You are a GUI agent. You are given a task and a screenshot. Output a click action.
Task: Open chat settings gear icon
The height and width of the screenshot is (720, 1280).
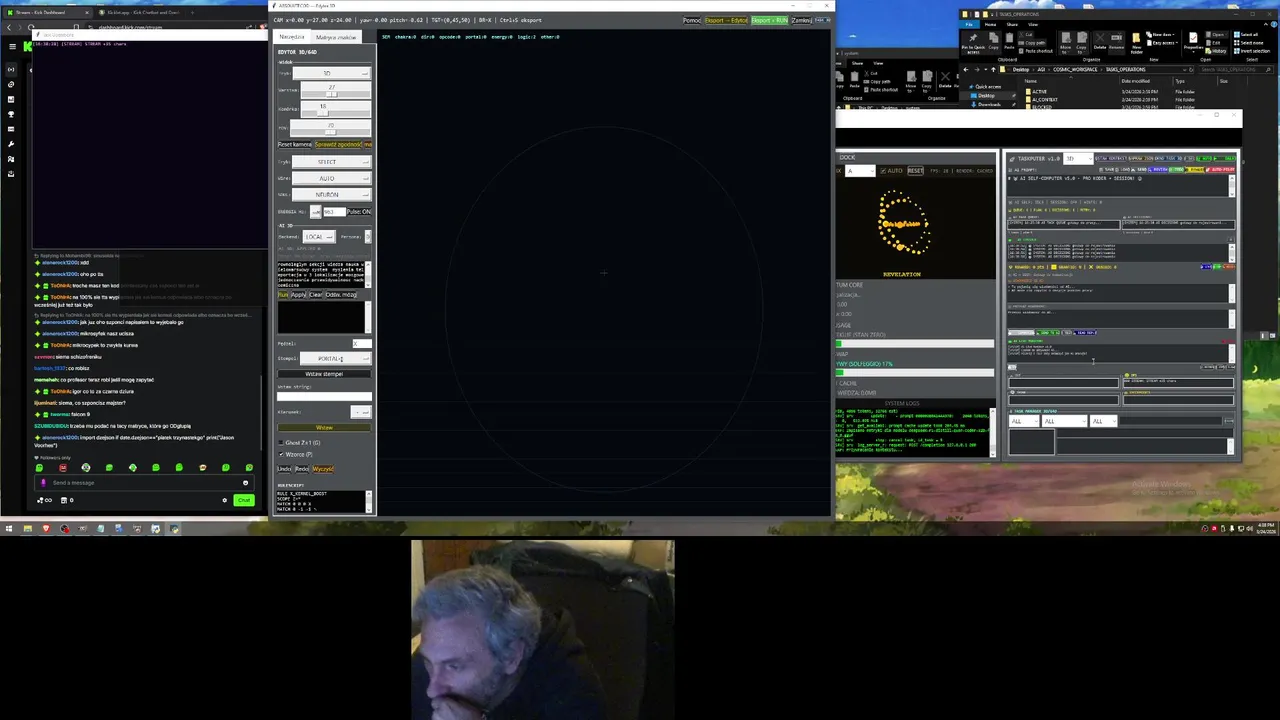pyautogui.click(x=224, y=500)
